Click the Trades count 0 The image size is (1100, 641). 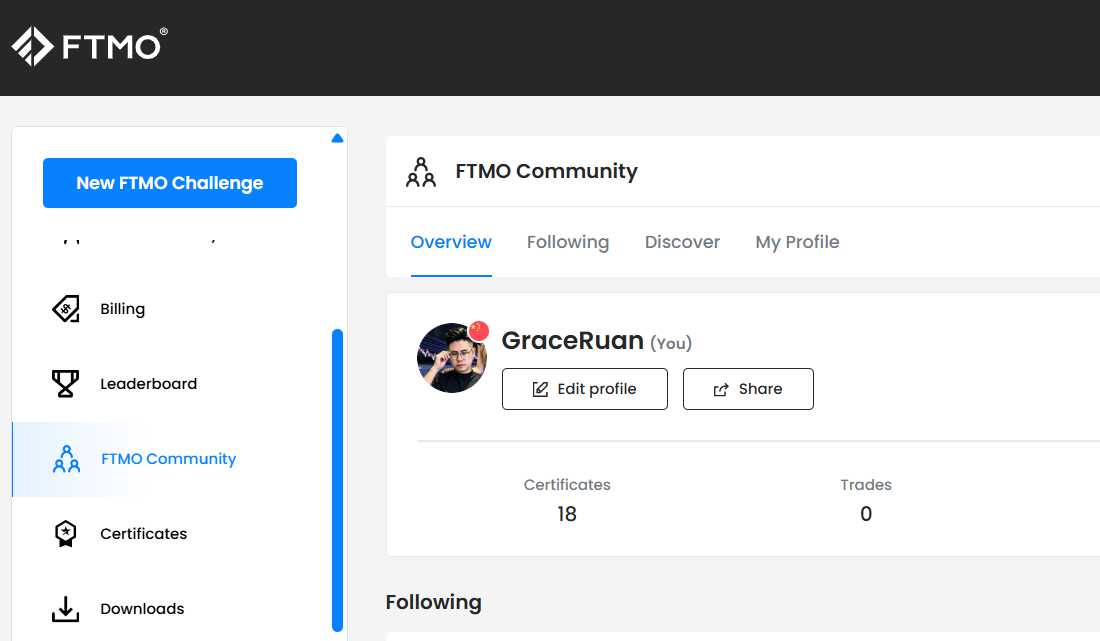click(x=866, y=514)
